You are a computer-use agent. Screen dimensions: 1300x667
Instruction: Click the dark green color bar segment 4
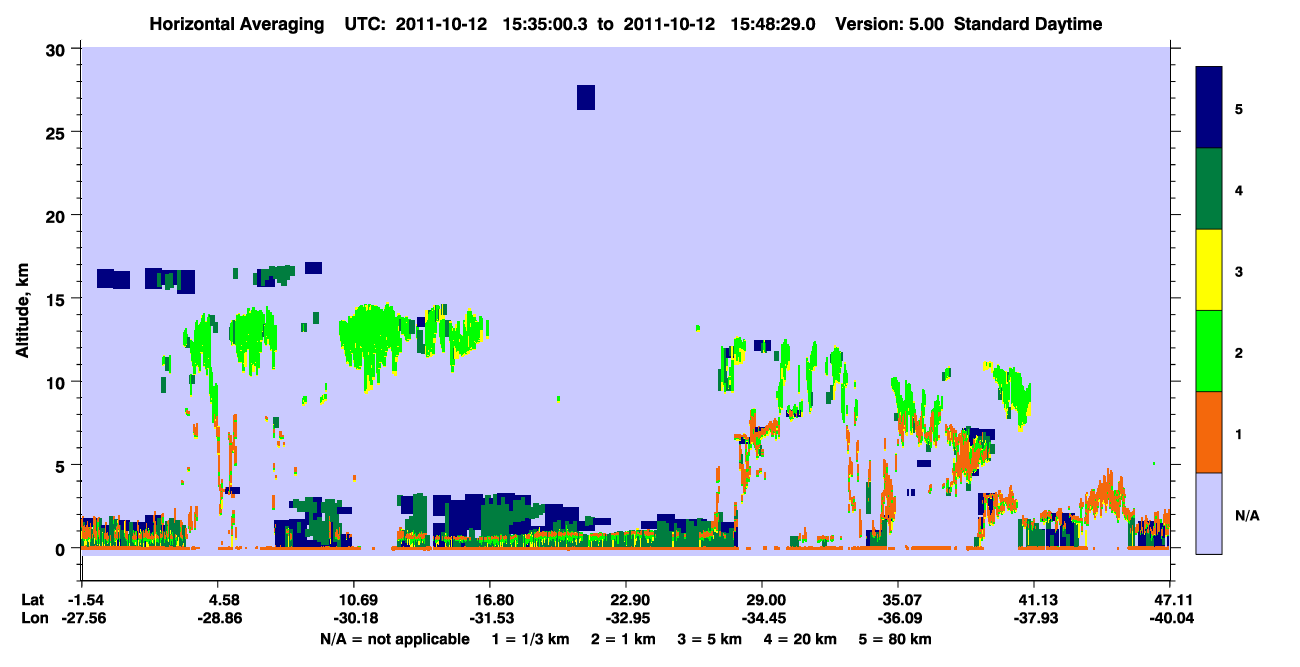pos(1210,189)
